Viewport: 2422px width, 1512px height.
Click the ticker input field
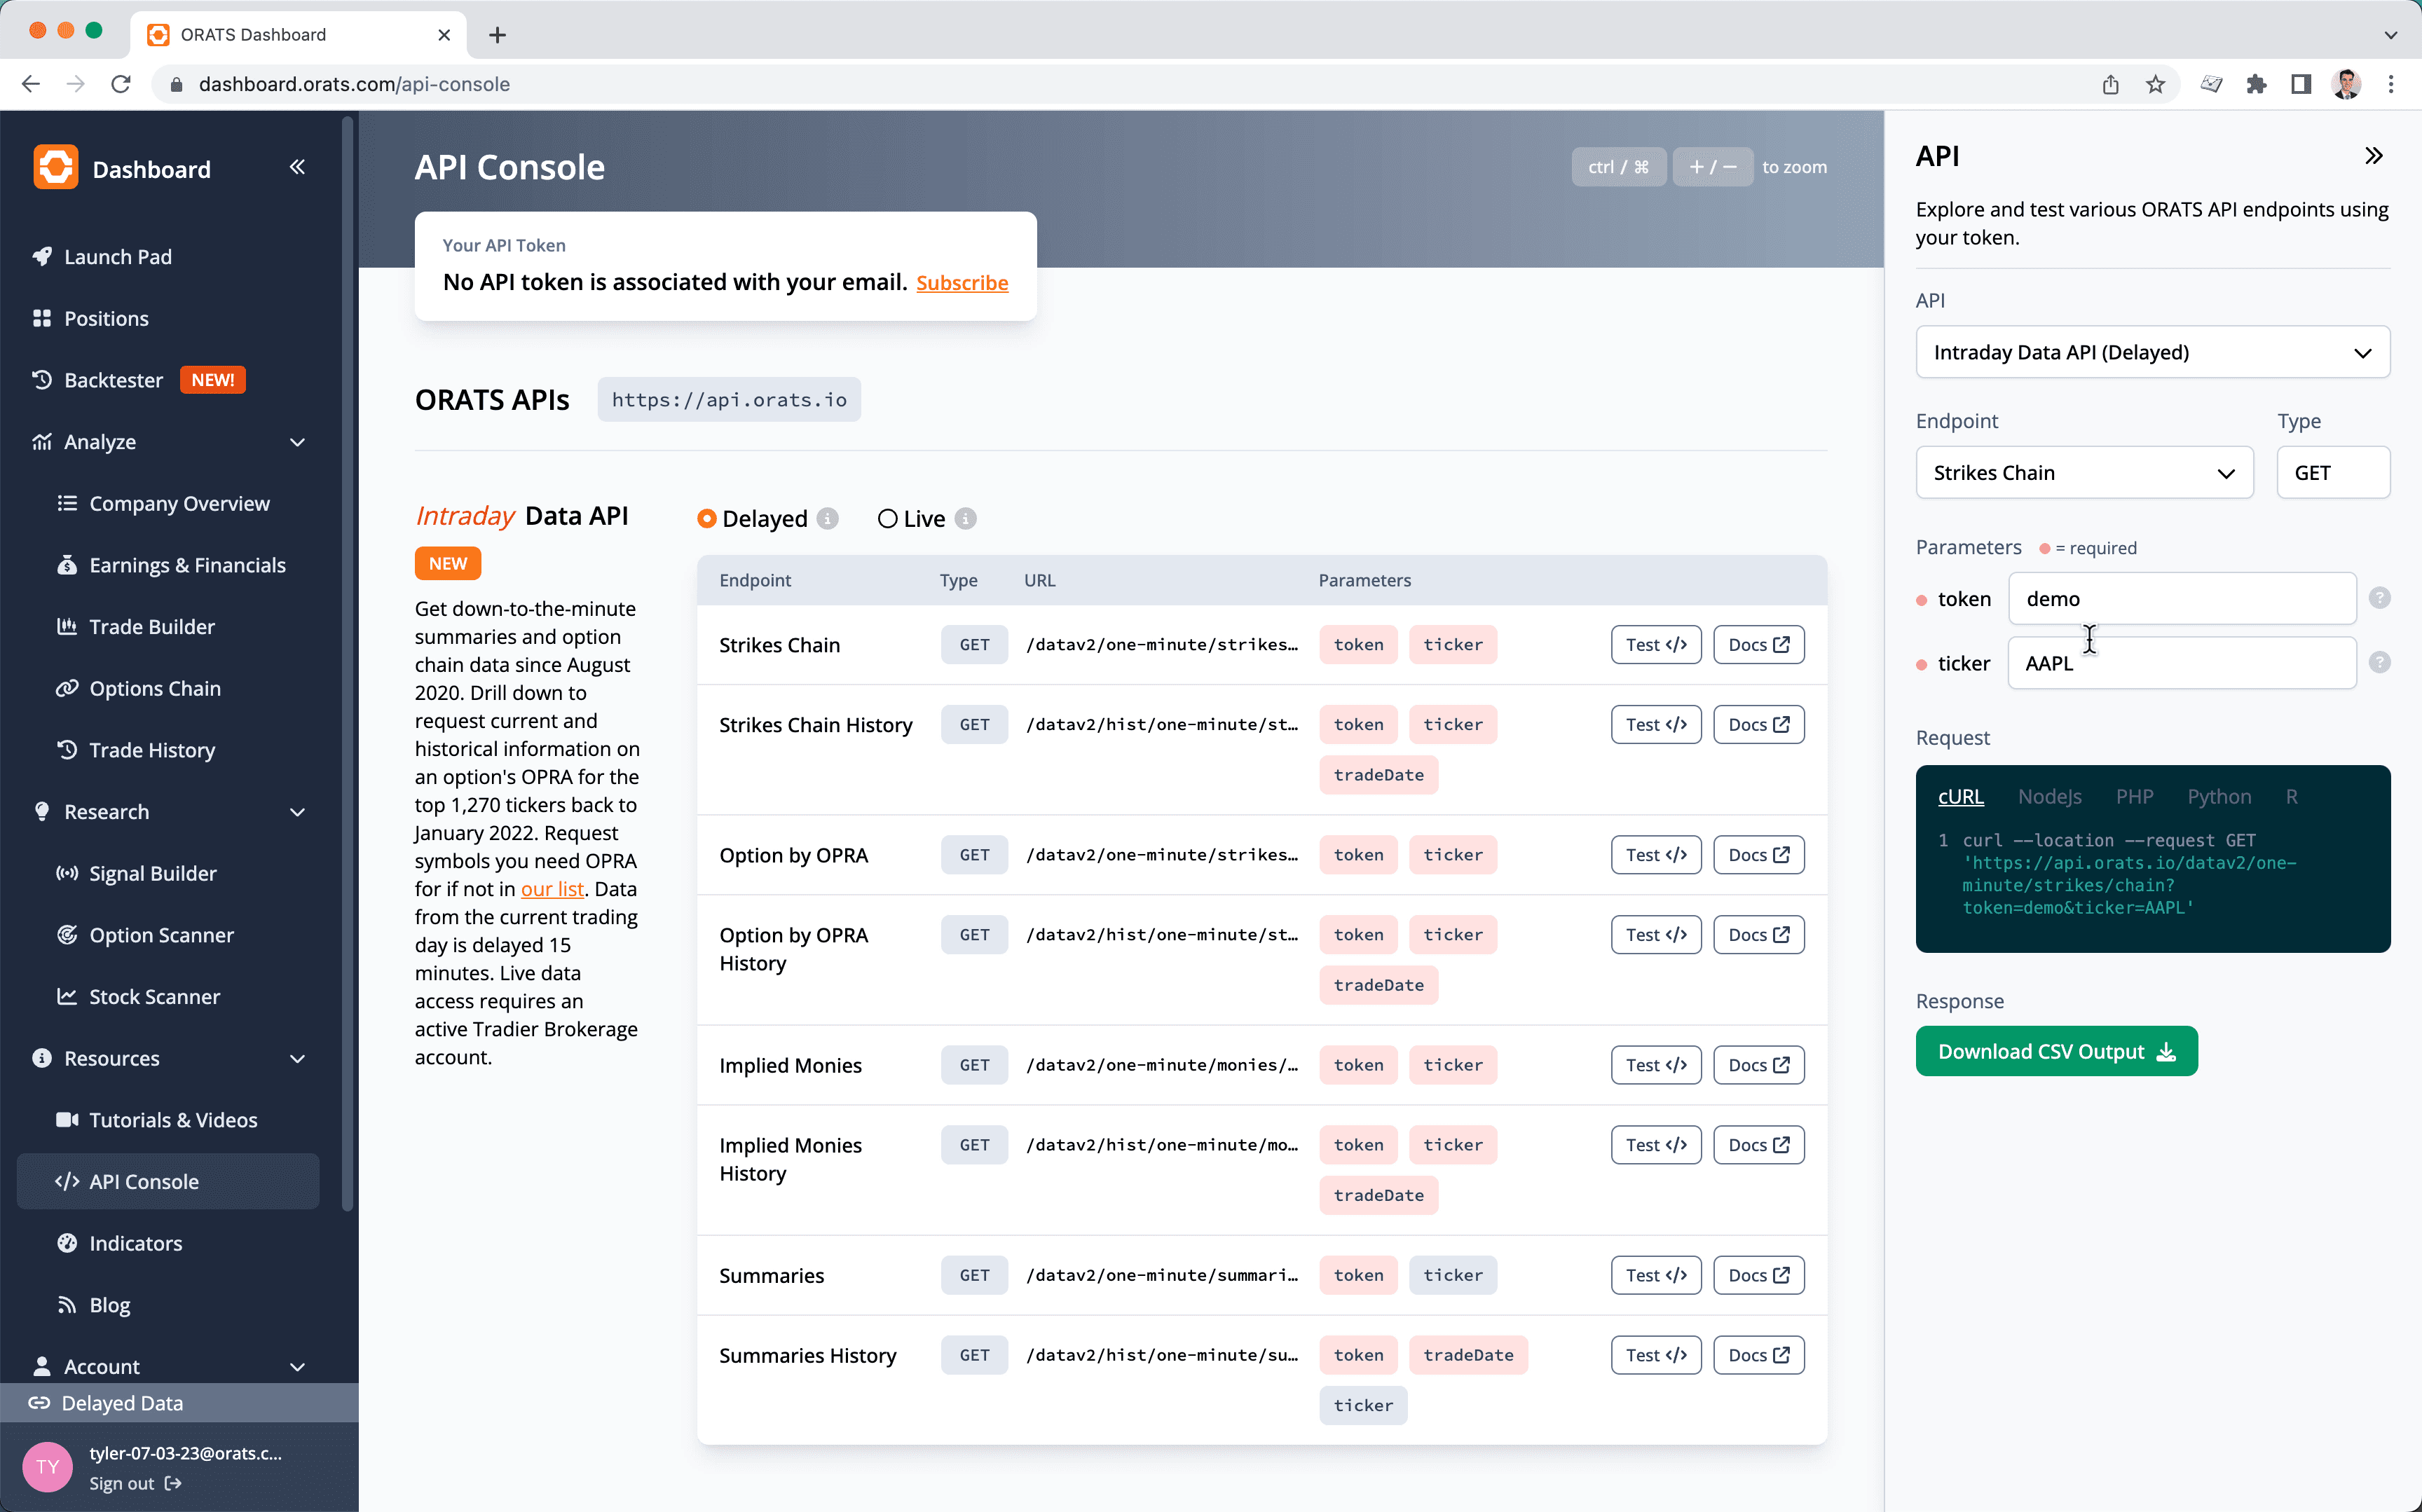2182,662
